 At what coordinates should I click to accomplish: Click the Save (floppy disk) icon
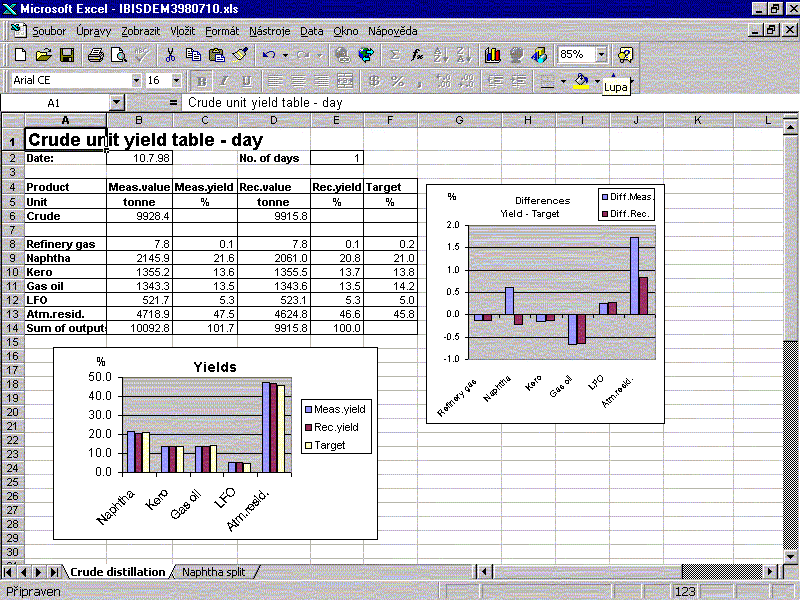pos(67,55)
